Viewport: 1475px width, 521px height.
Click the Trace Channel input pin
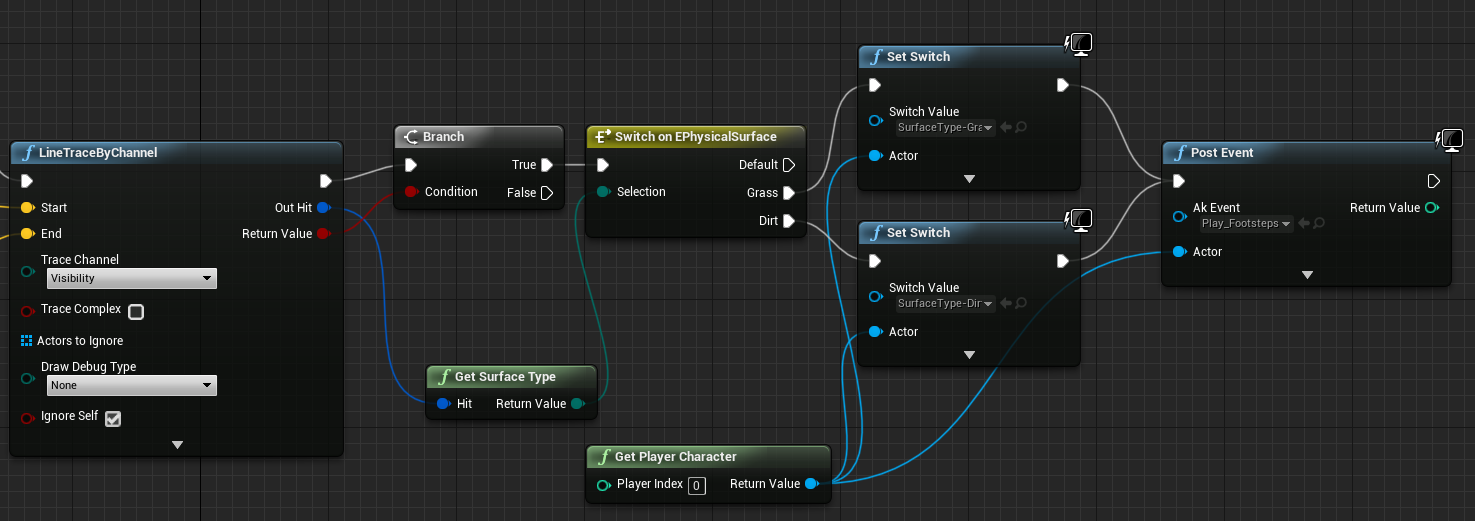[27, 271]
